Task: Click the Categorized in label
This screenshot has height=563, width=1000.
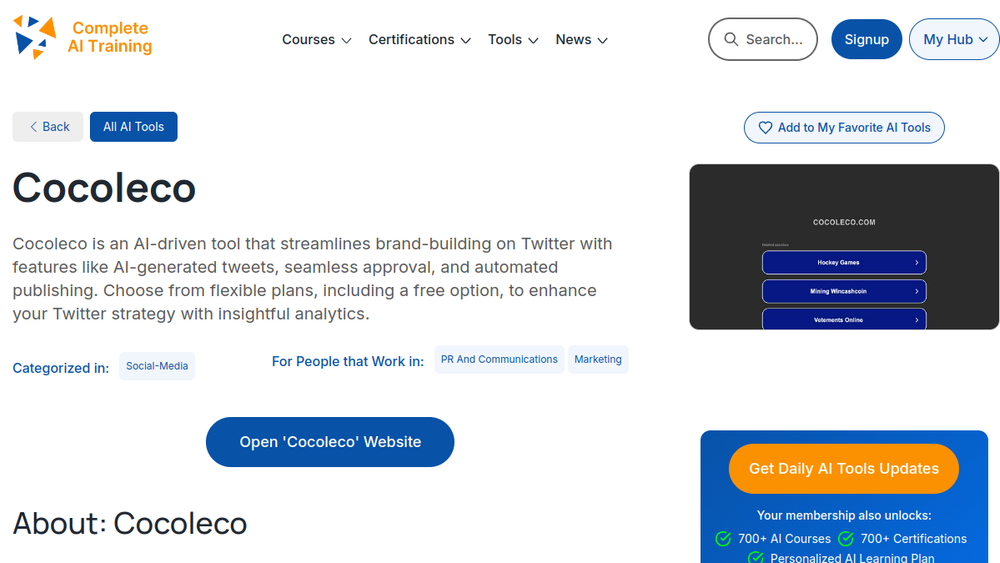Action: 61,368
